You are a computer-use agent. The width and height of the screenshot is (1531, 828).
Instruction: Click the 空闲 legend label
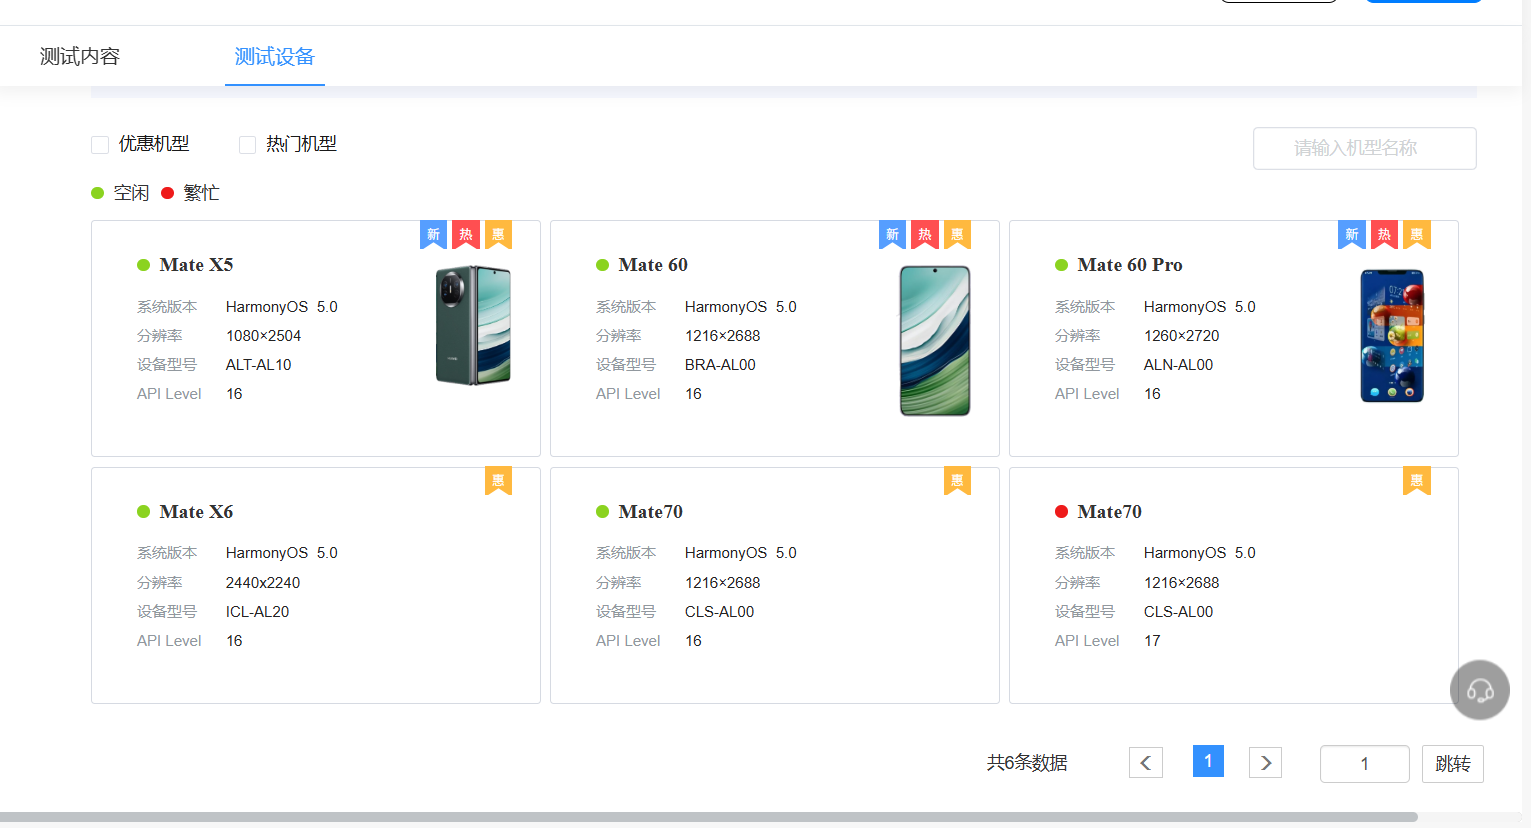(131, 193)
